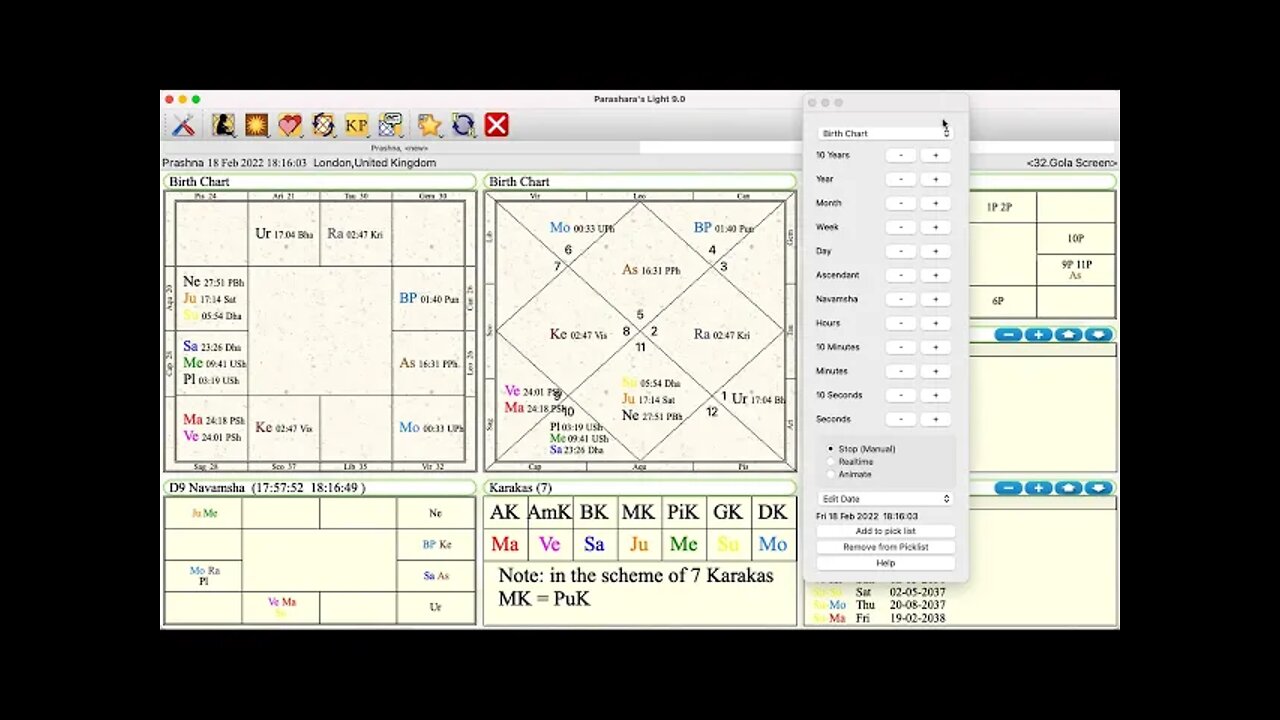Increase Minutes with plus button
1280x720 pixels.
(x=936, y=371)
